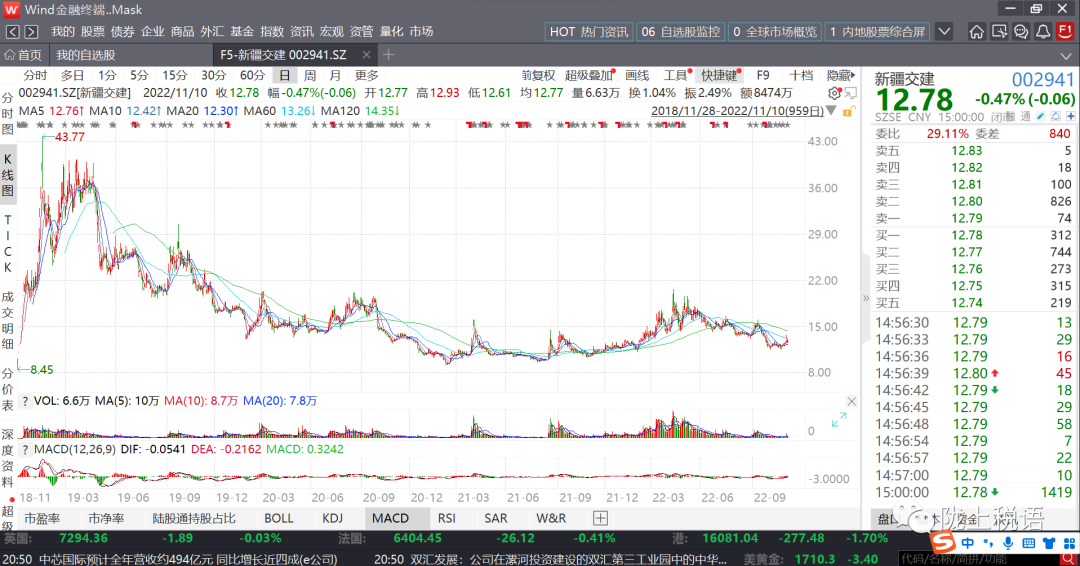Expand the tab bar chevron on the right
Viewport: 1080px width, 566px height.
click(1066, 56)
